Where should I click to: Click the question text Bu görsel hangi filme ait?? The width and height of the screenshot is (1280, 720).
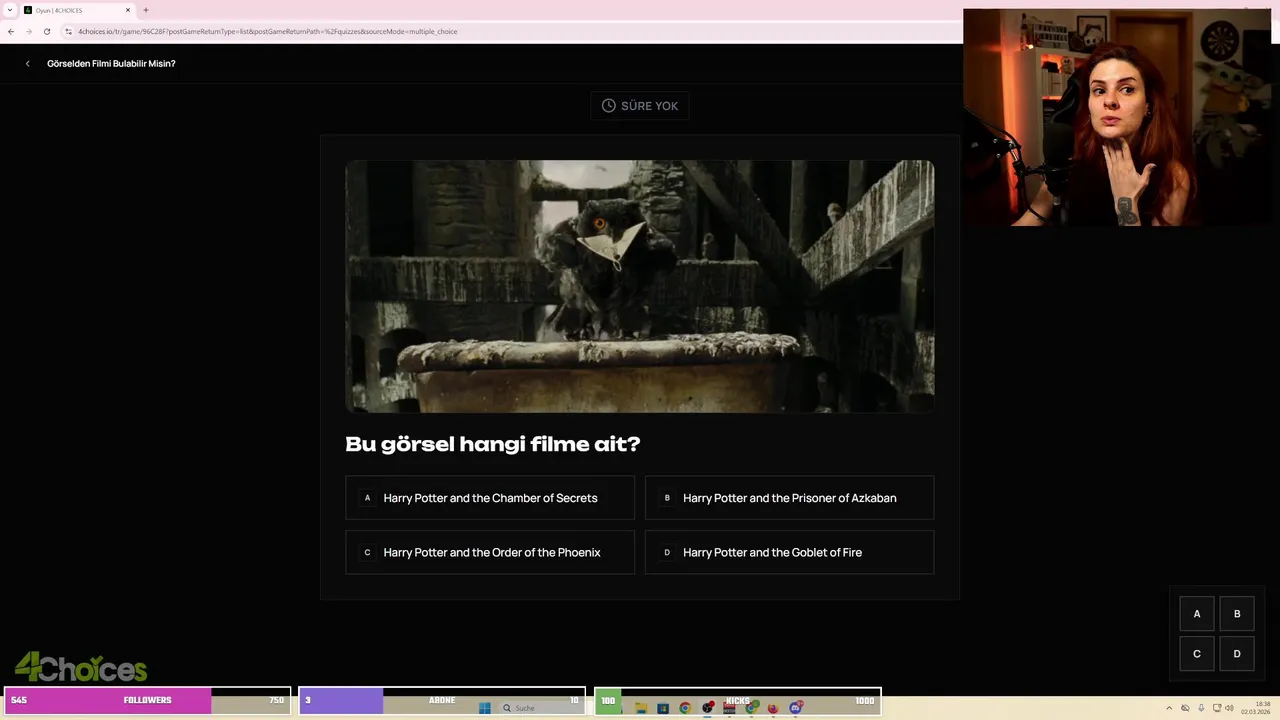pos(492,444)
